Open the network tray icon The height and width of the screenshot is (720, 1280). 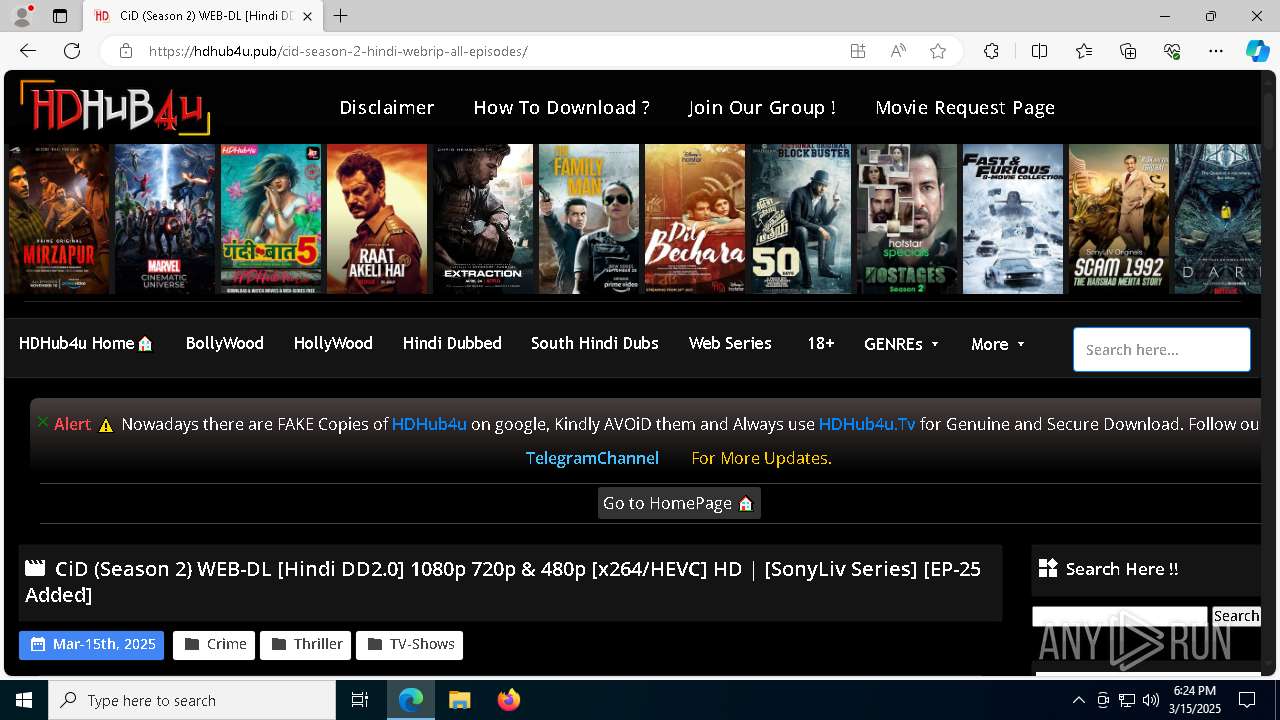[1127, 700]
